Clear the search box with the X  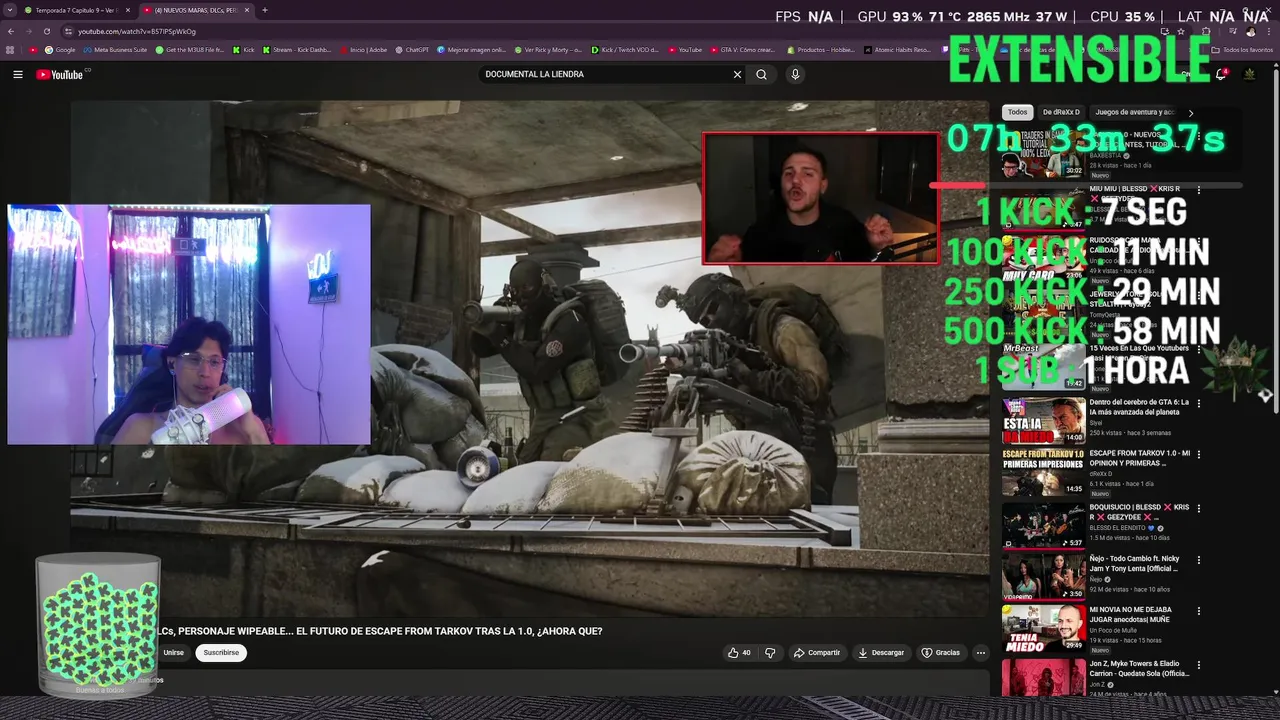(x=737, y=74)
